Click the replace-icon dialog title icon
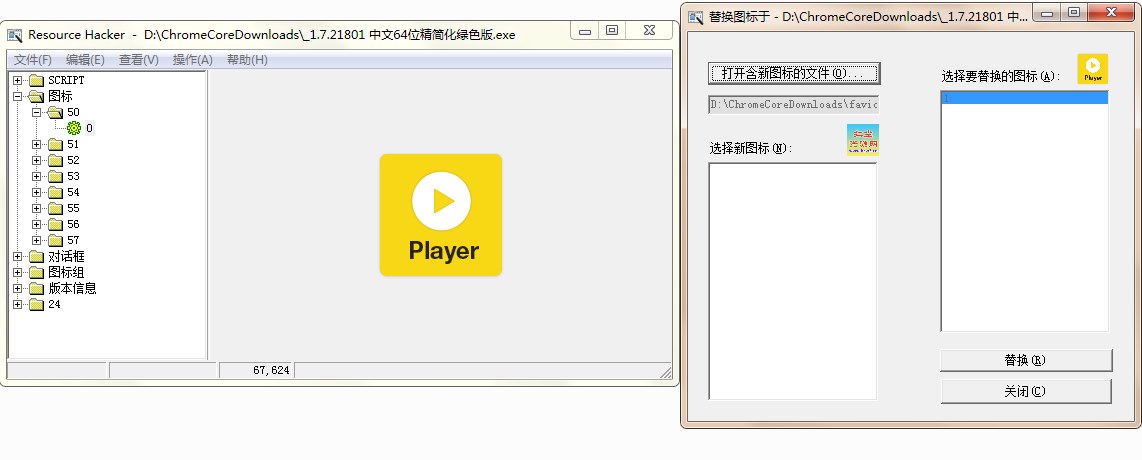Viewport: 1142px width, 460px height. click(x=696, y=16)
